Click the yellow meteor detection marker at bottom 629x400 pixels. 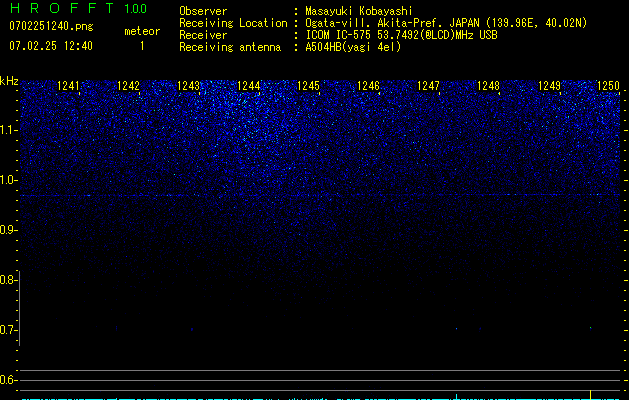click(x=590, y=394)
